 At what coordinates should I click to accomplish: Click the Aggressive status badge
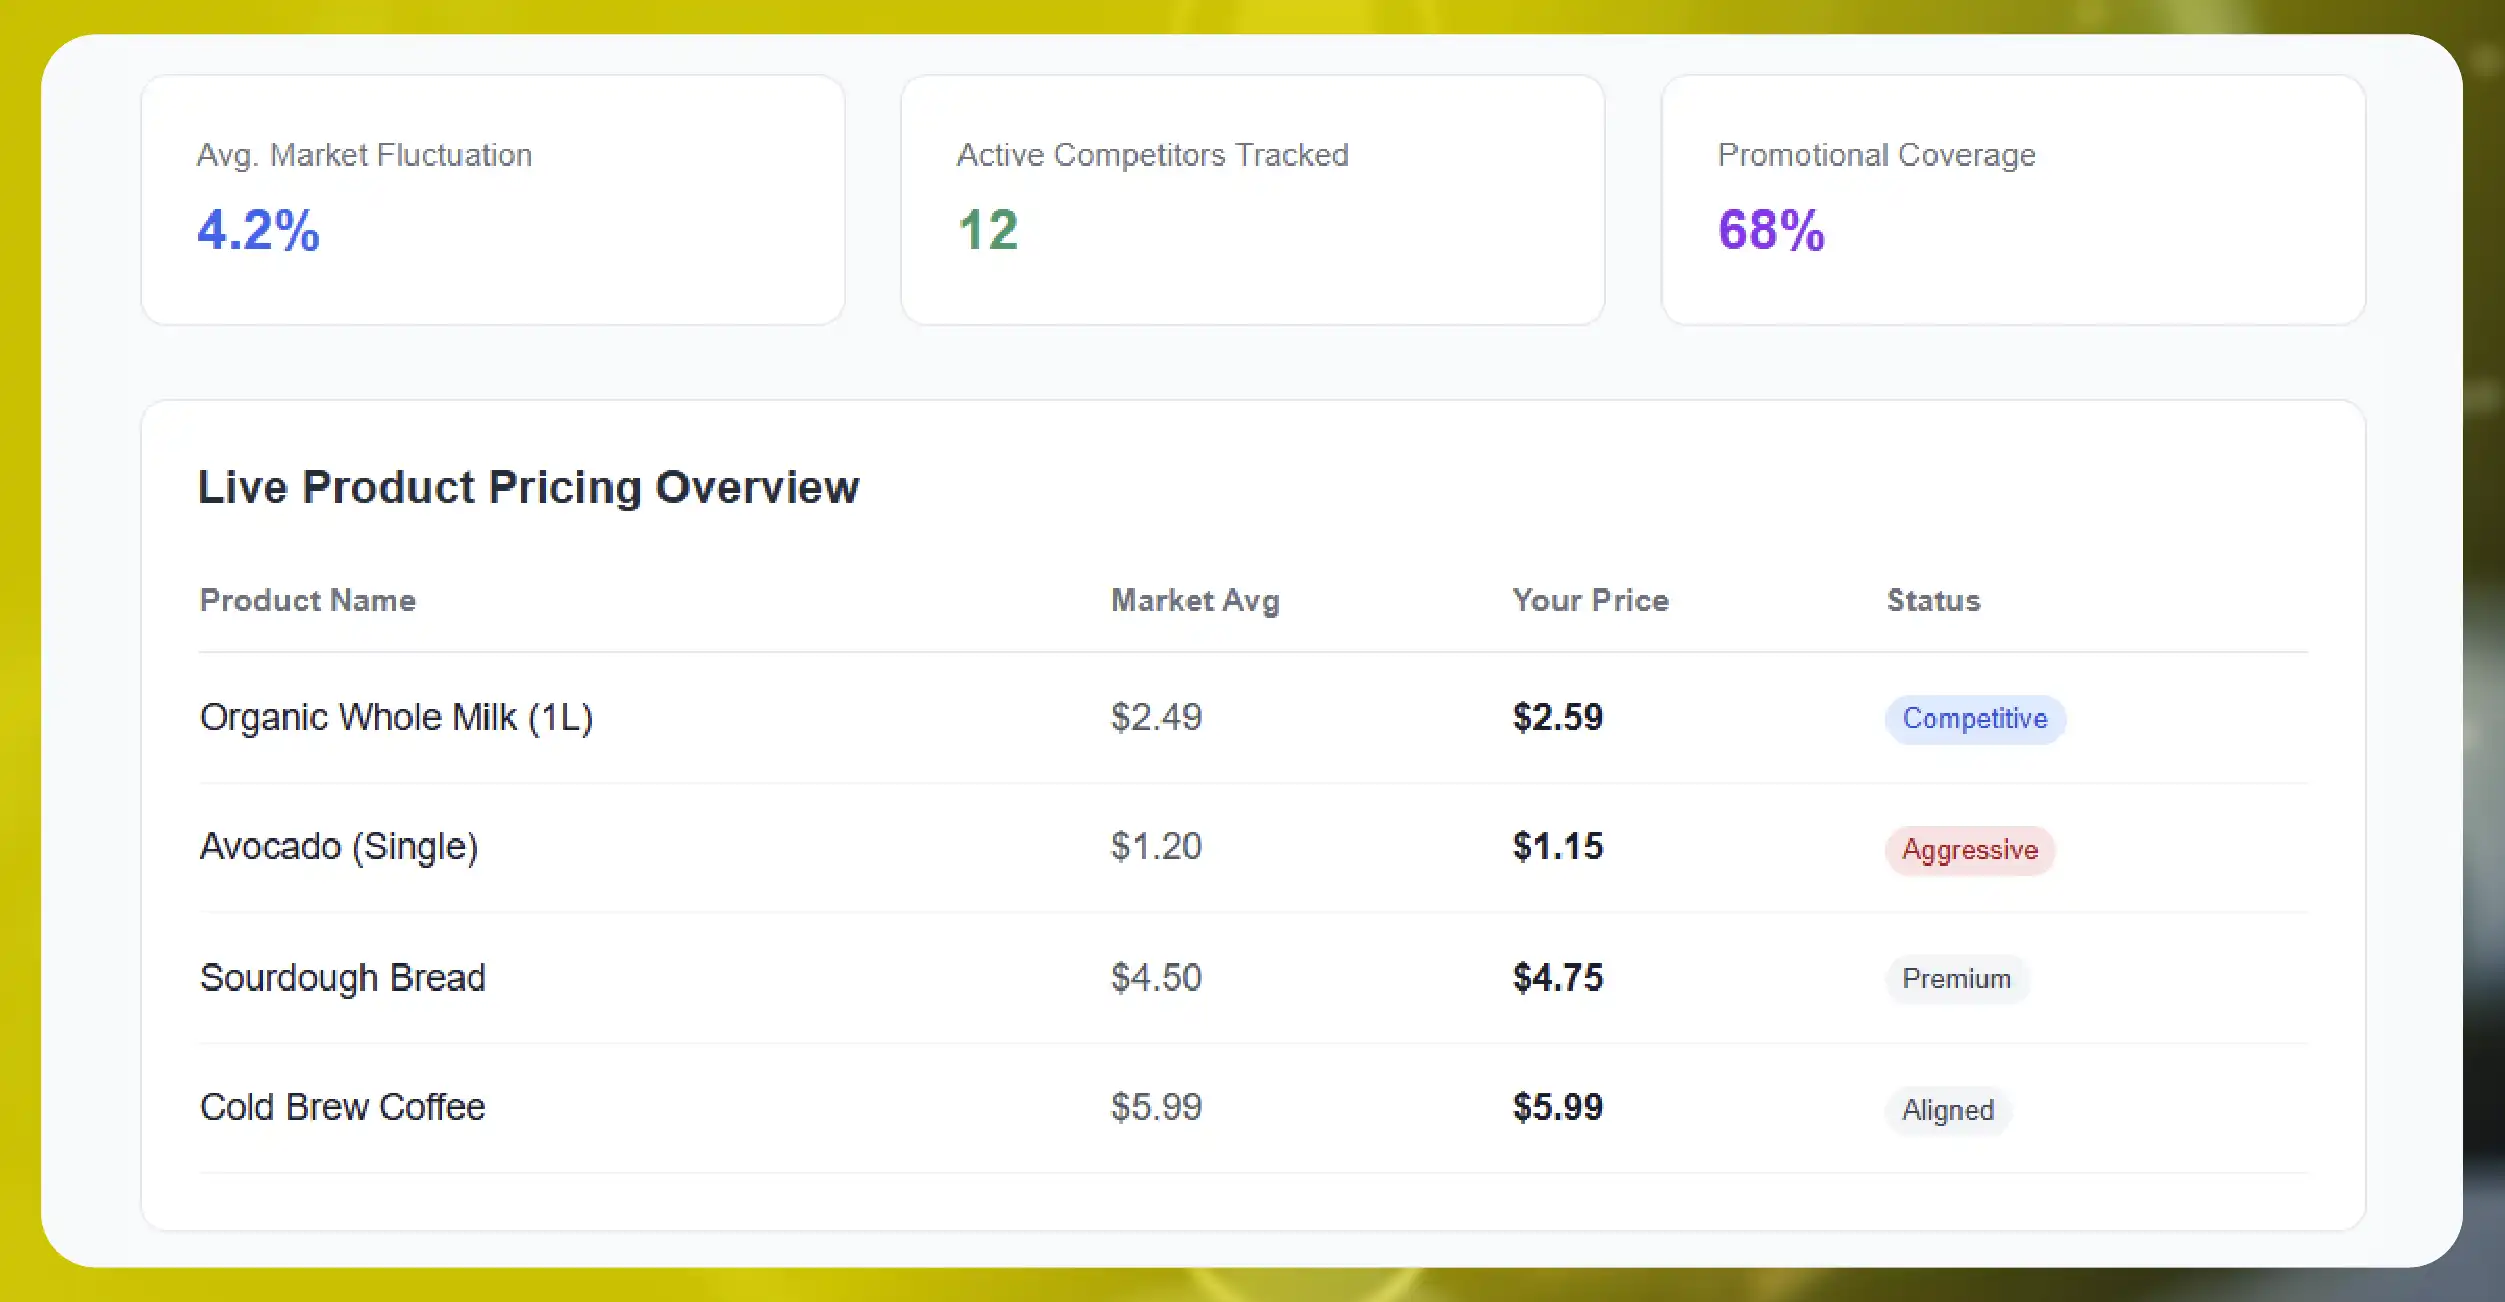pyautogui.click(x=1970, y=850)
